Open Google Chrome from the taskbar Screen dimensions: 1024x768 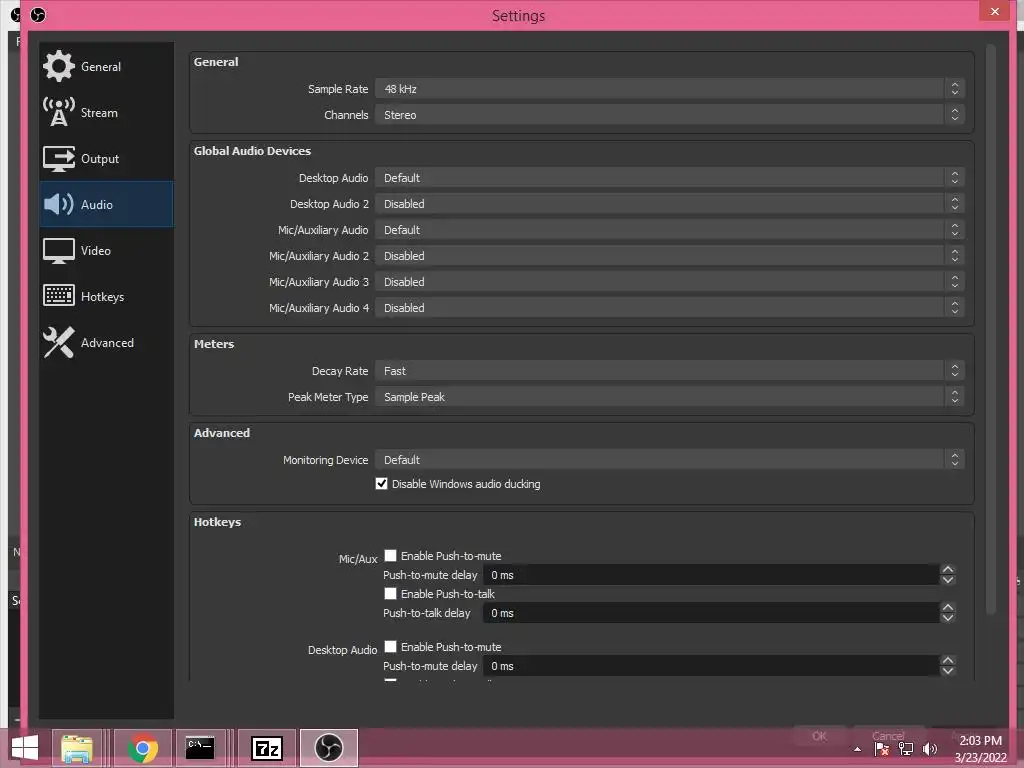(142, 748)
